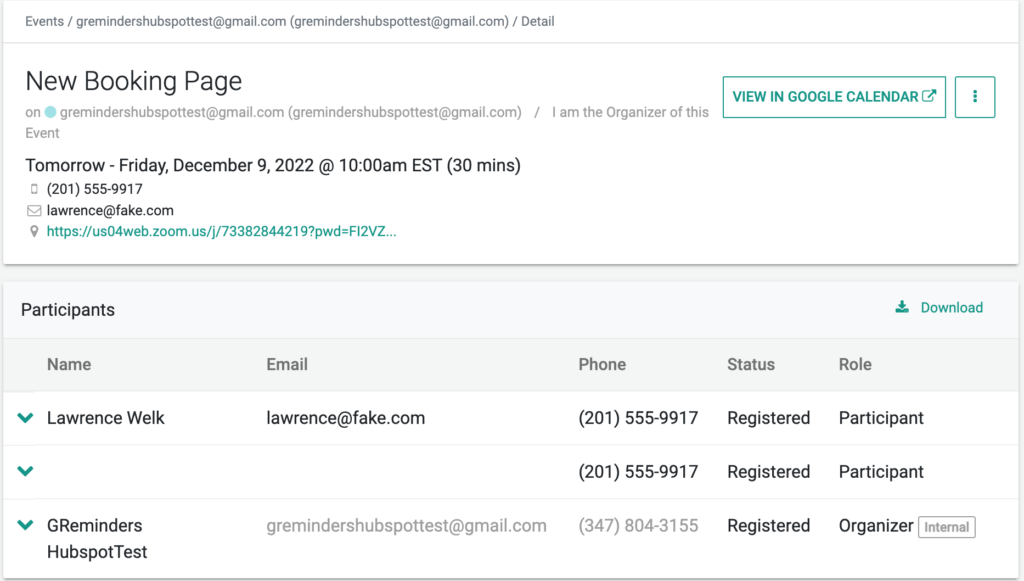Click the location pin icon by Zoom link

point(34,231)
